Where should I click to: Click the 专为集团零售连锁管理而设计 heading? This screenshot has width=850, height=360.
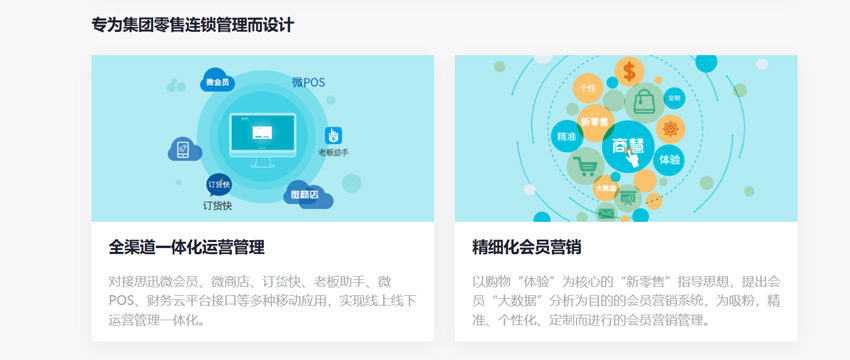click(x=192, y=25)
